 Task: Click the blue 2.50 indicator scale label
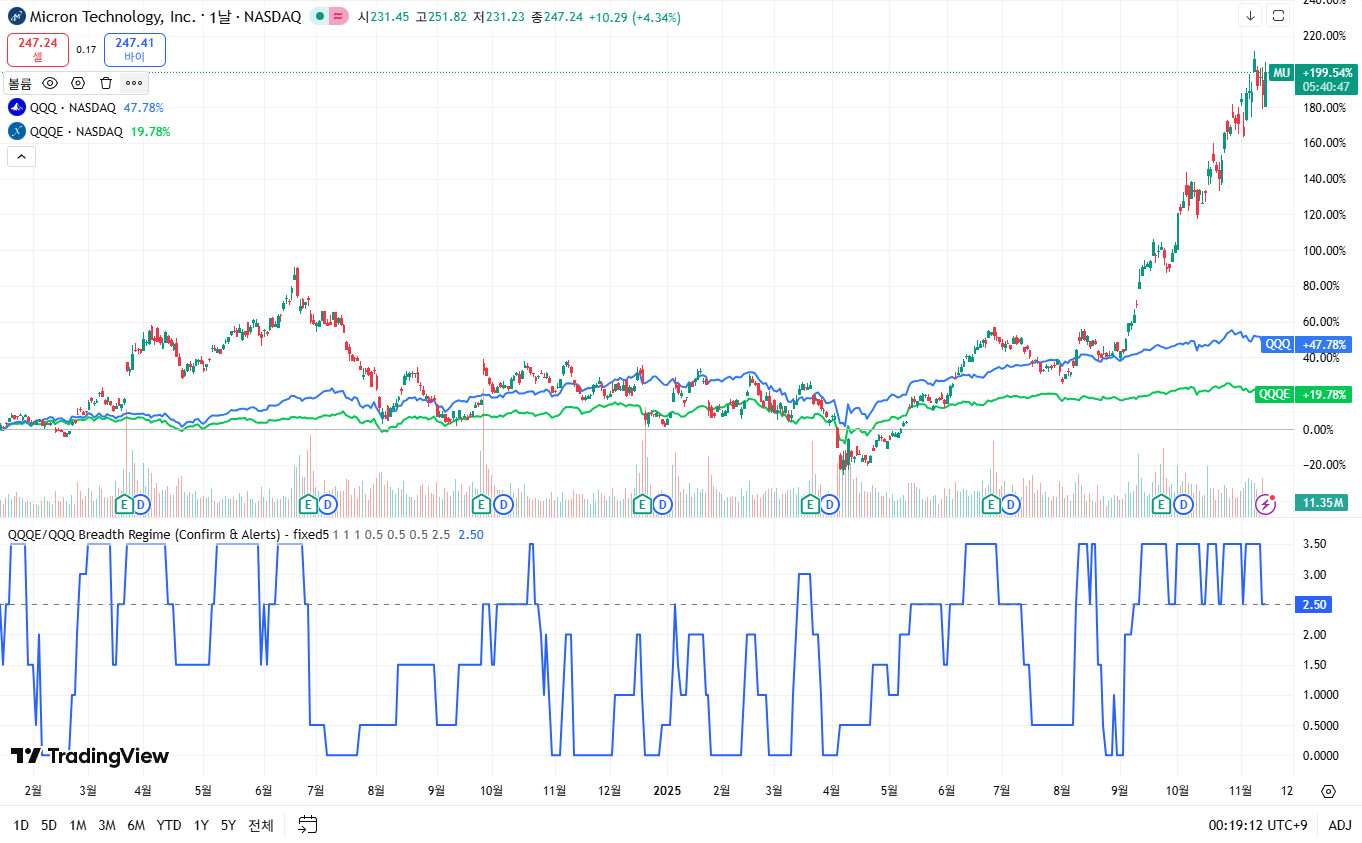[x=1315, y=605]
